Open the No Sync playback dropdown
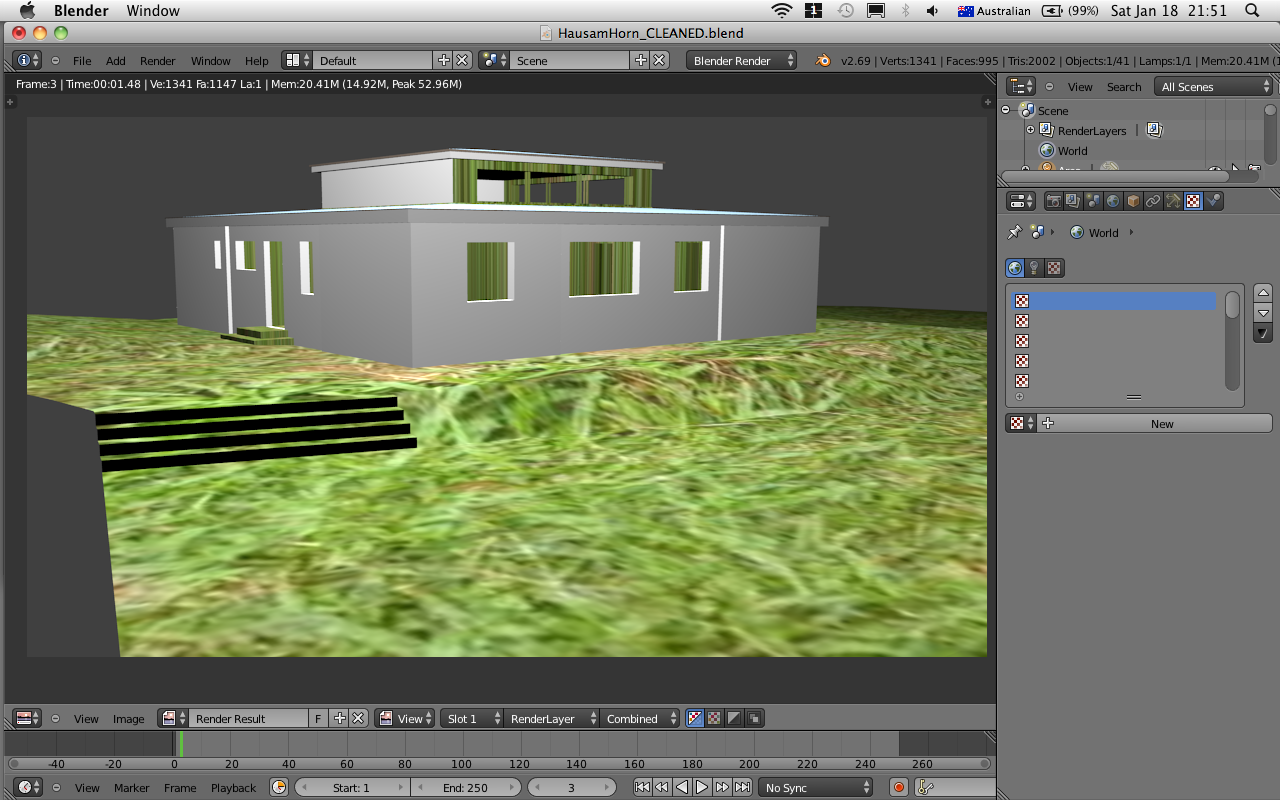The height and width of the screenshot is (800, 1280). (x=815, y=788)
